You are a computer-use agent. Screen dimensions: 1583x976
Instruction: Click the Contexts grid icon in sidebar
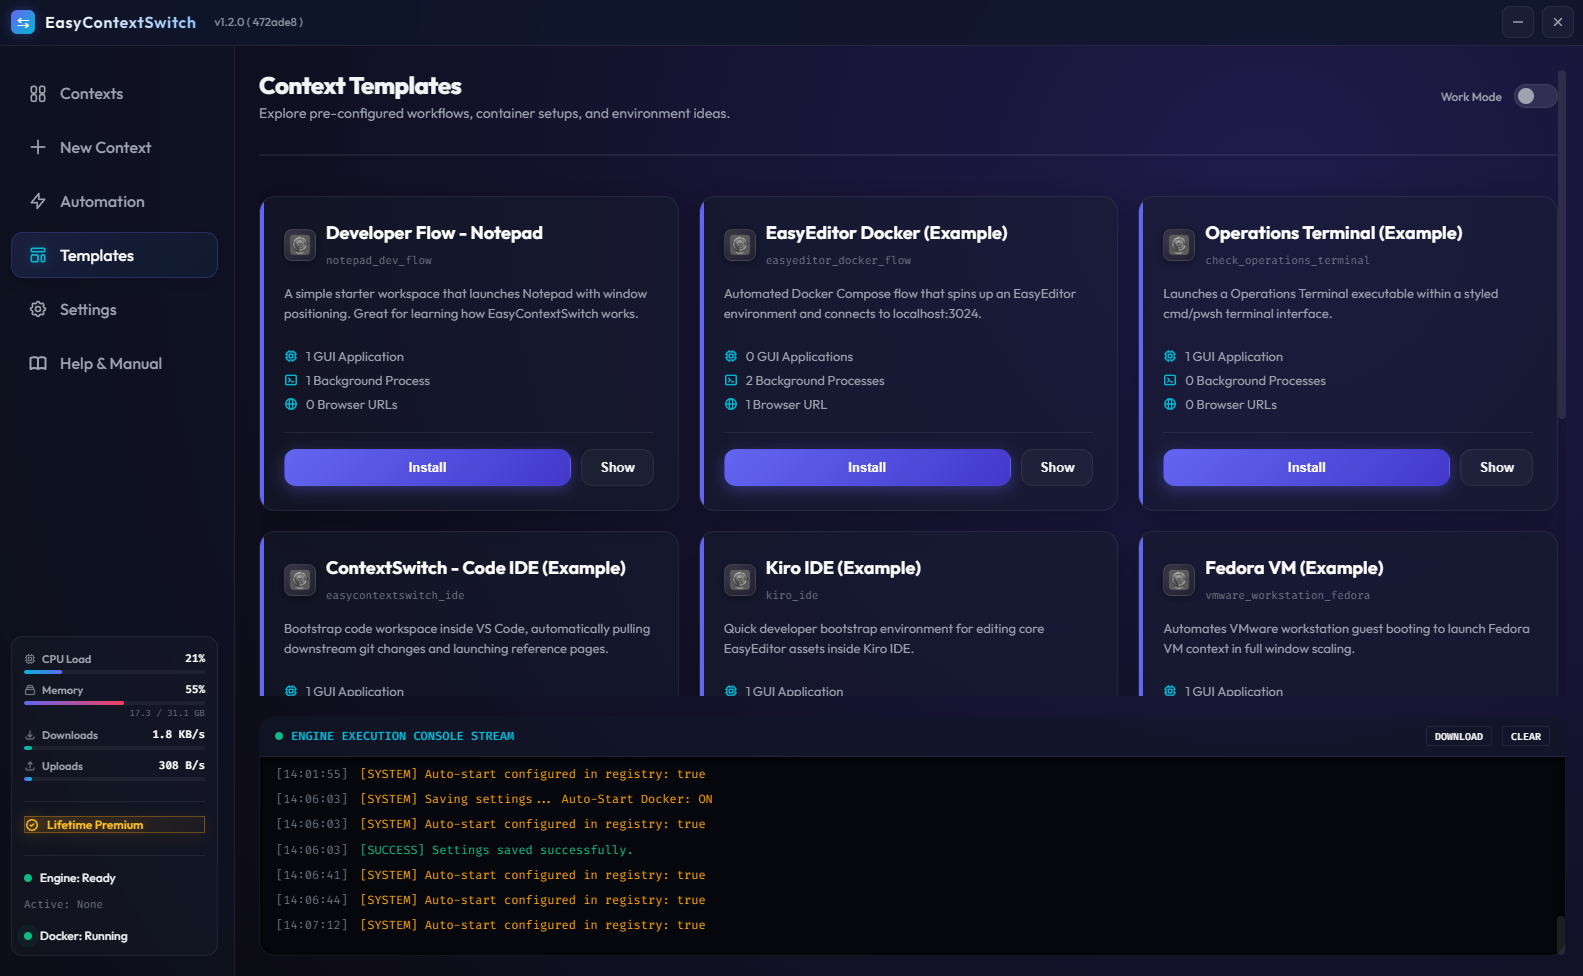click(x=38, y=94)
